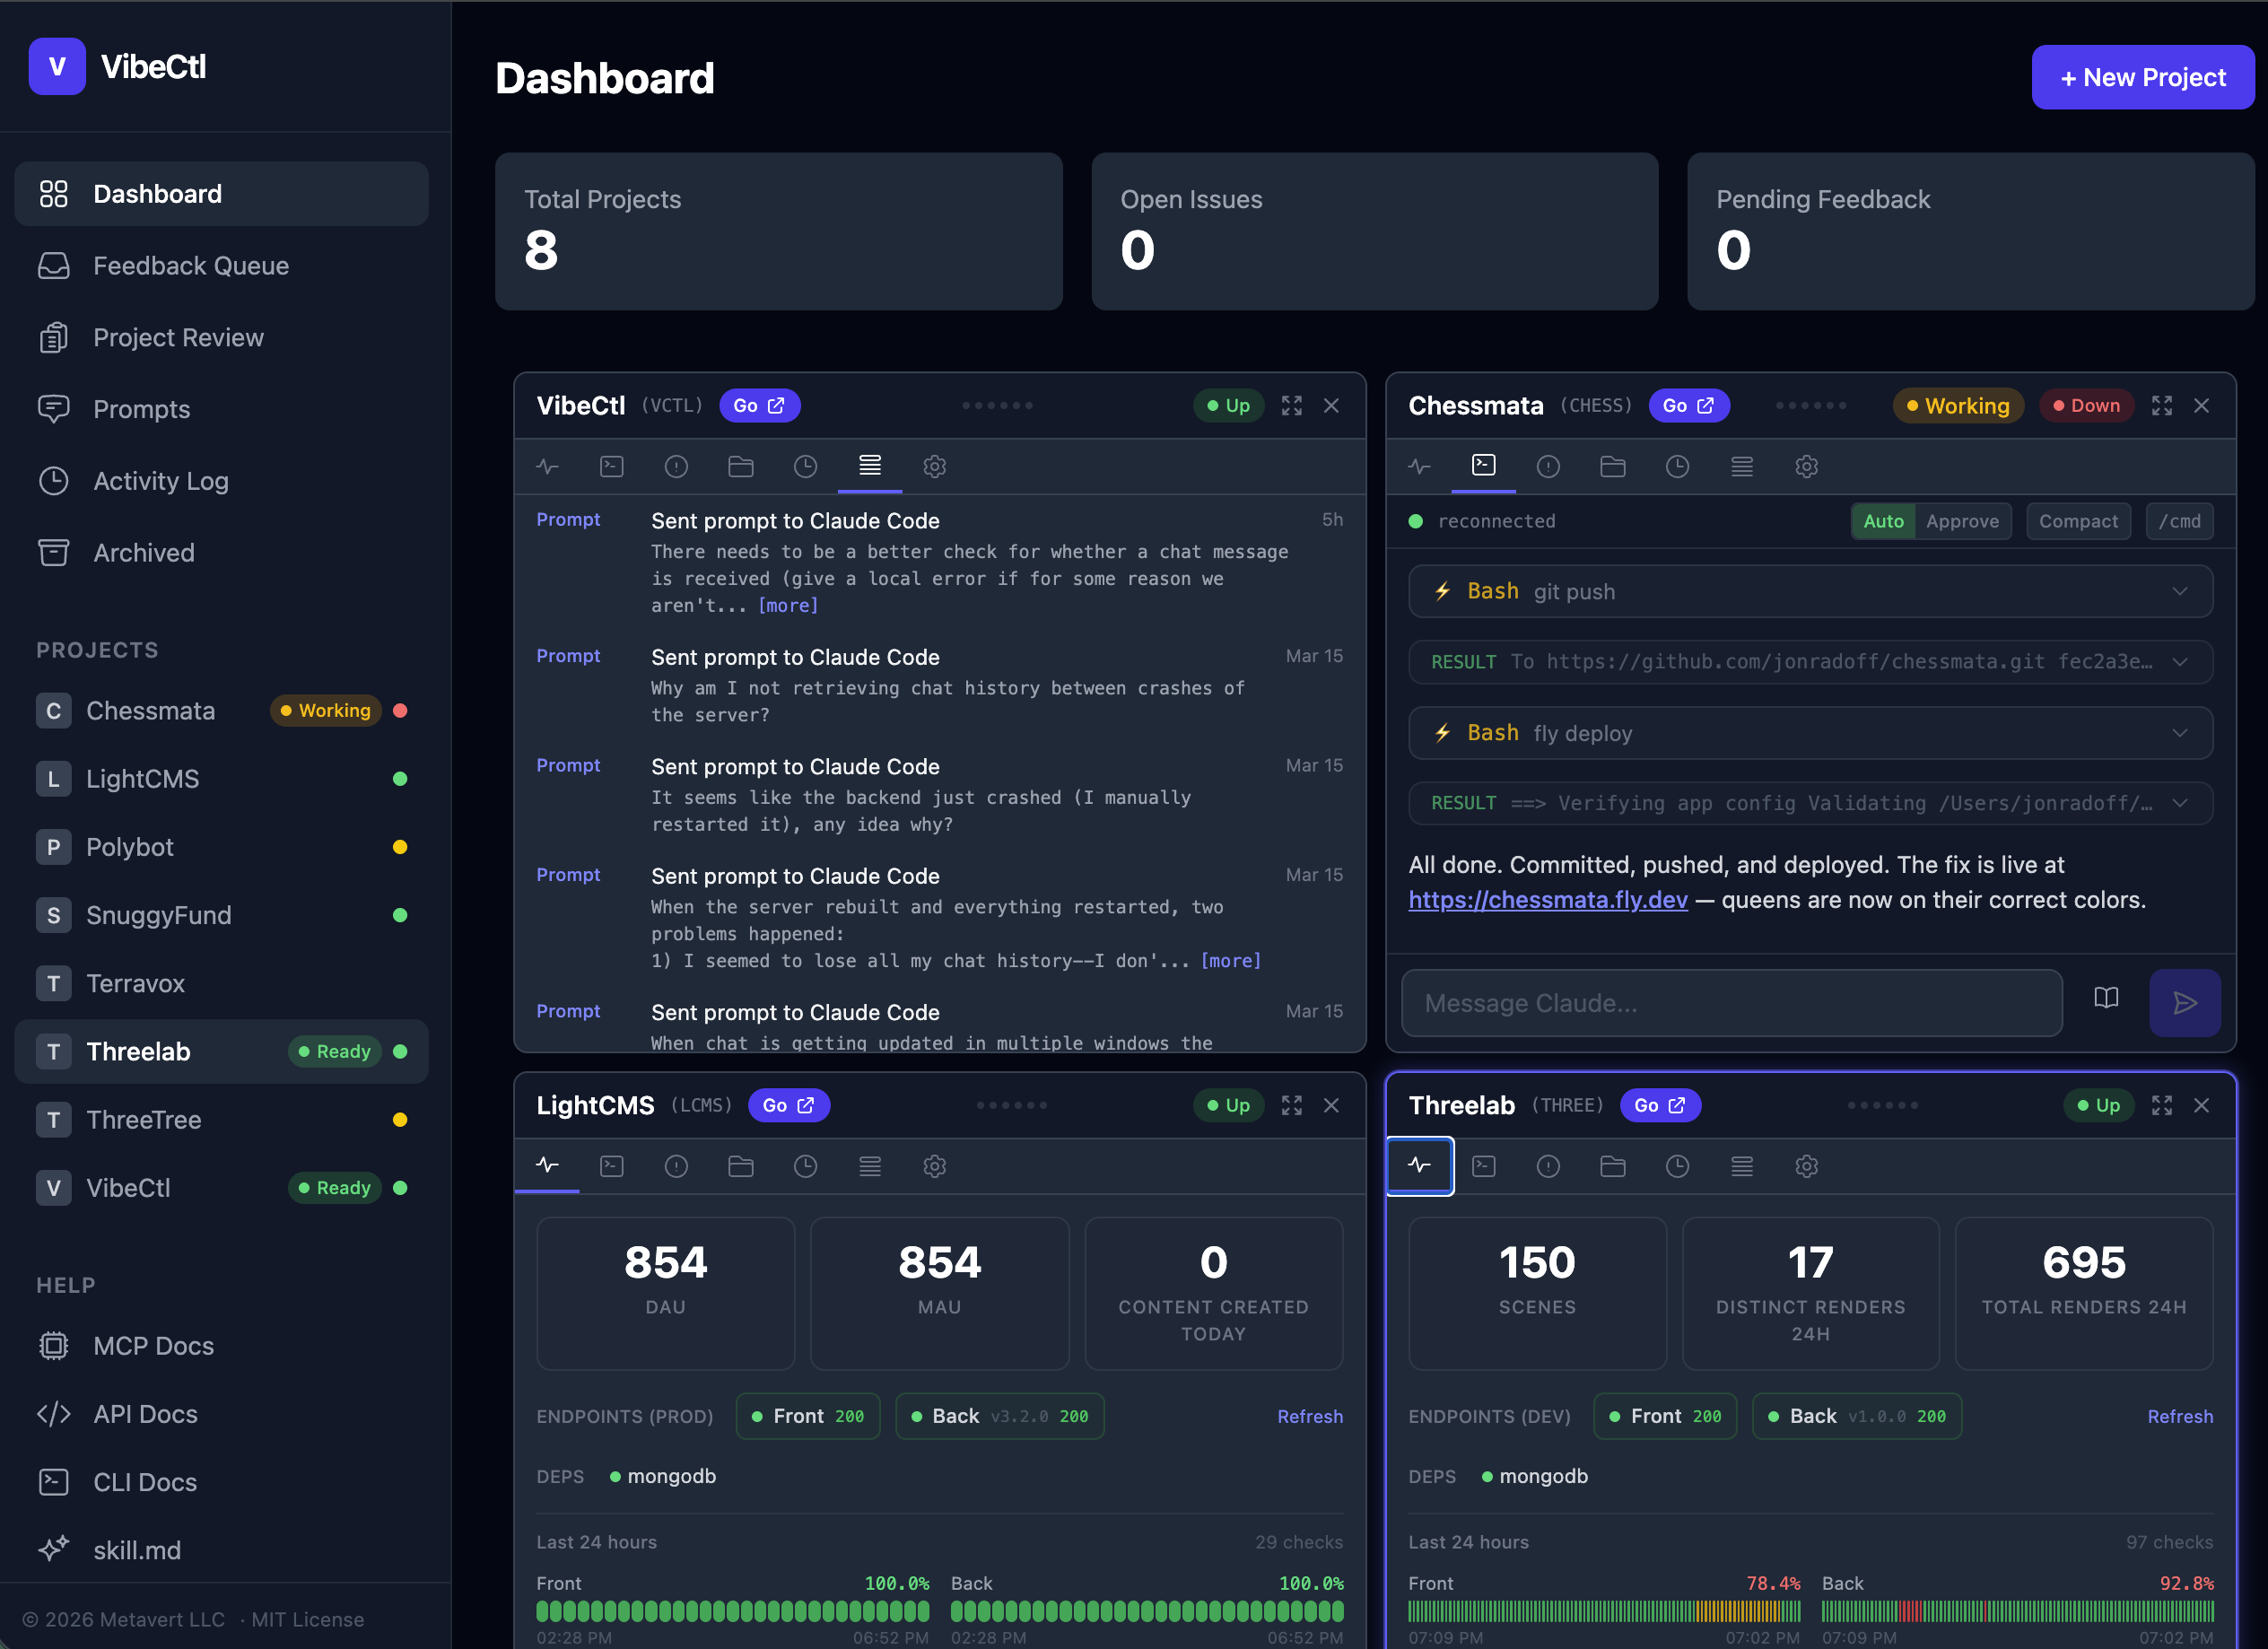Toggle Compact view in the Chessmata terminal
This screenshot has height=1649, width=2268.
point(2078,521)
